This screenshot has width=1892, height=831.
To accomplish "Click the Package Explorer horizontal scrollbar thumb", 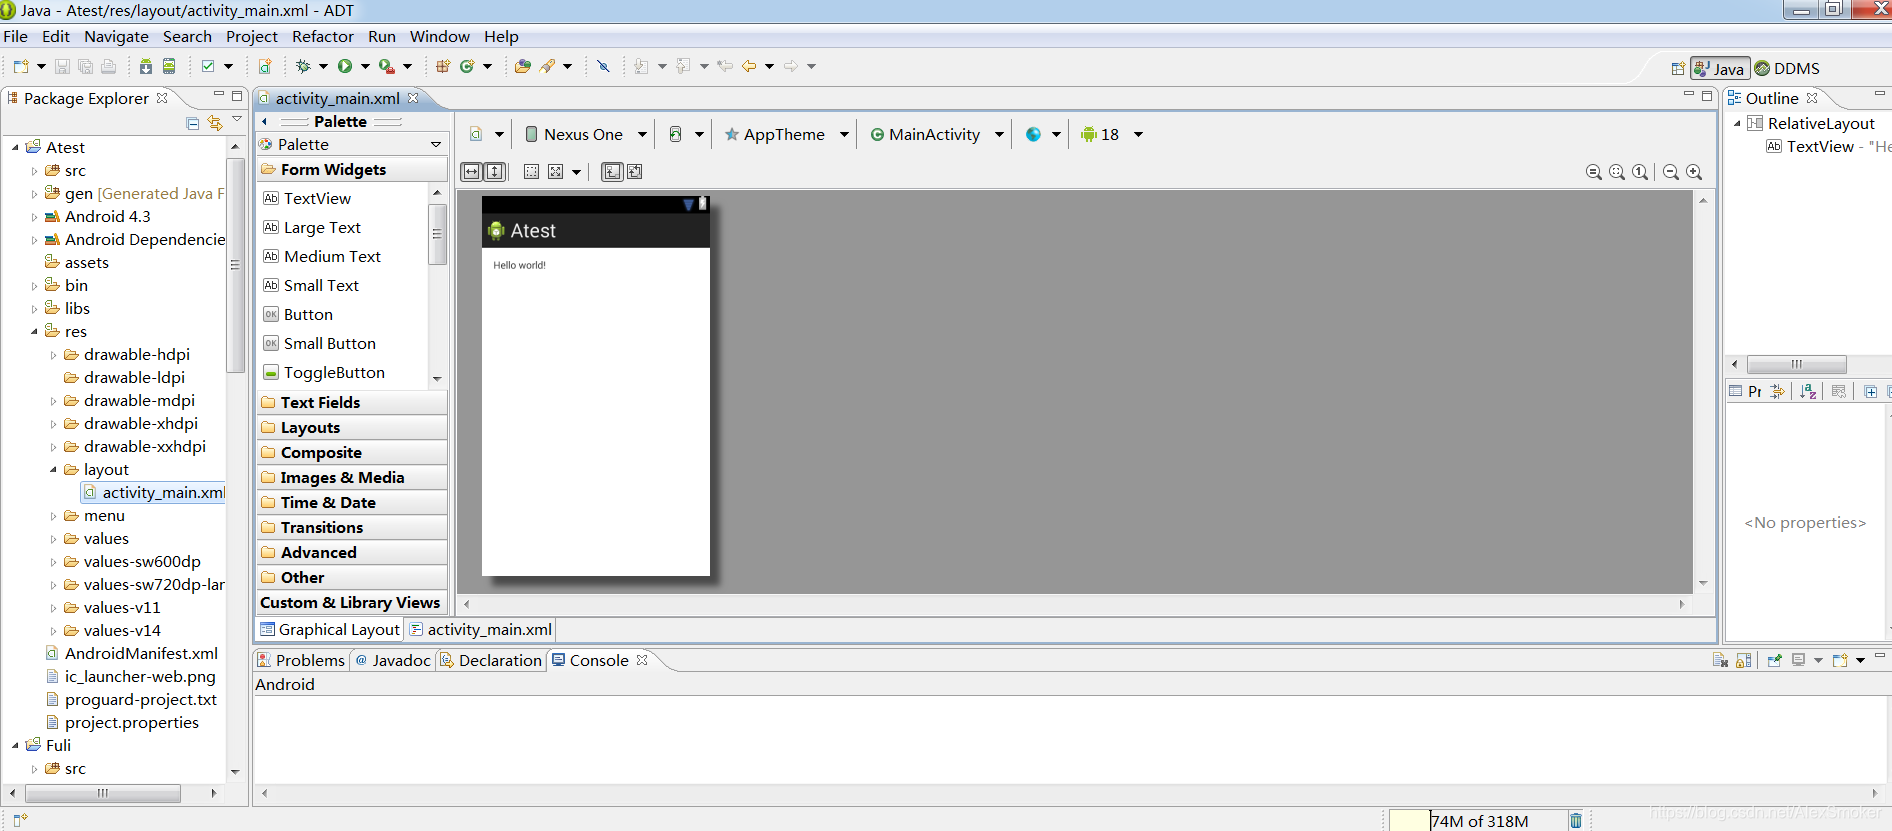I will pos(103,793).
